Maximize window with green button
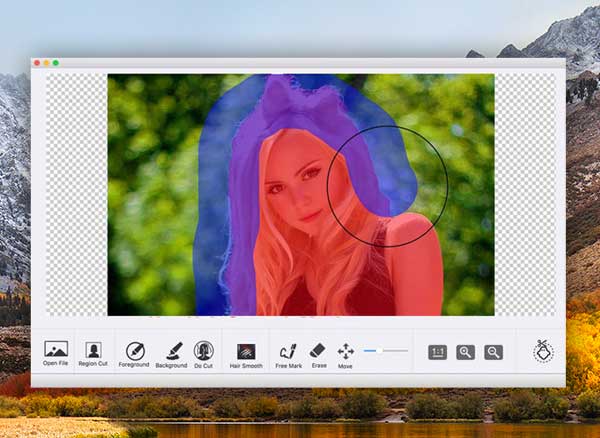This screenshot has height=438, width=600. point(56,63)
